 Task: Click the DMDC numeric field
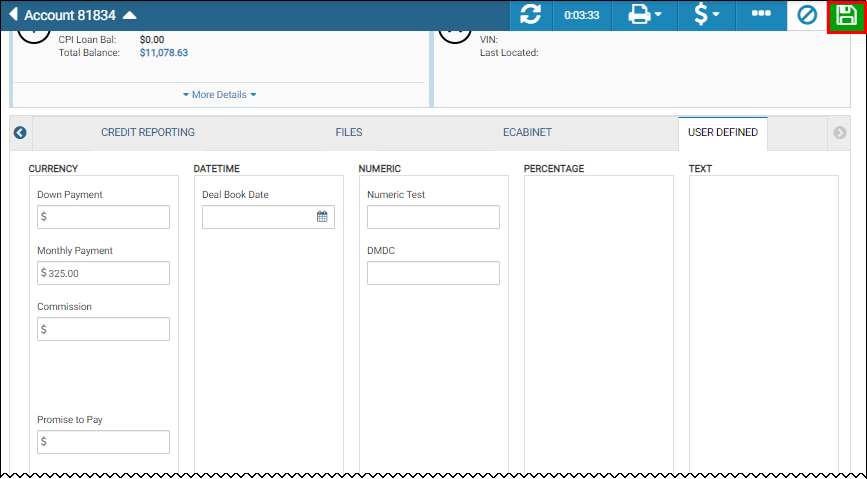pyautogui.click(x=433, y=273)
